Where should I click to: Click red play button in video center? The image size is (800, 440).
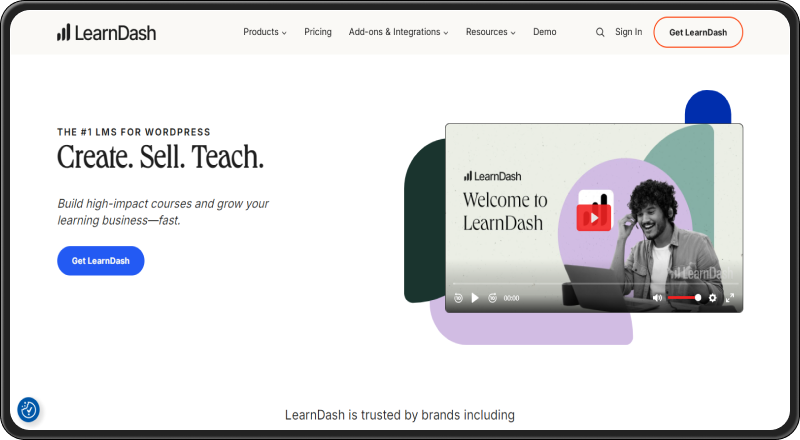point(593,217)
